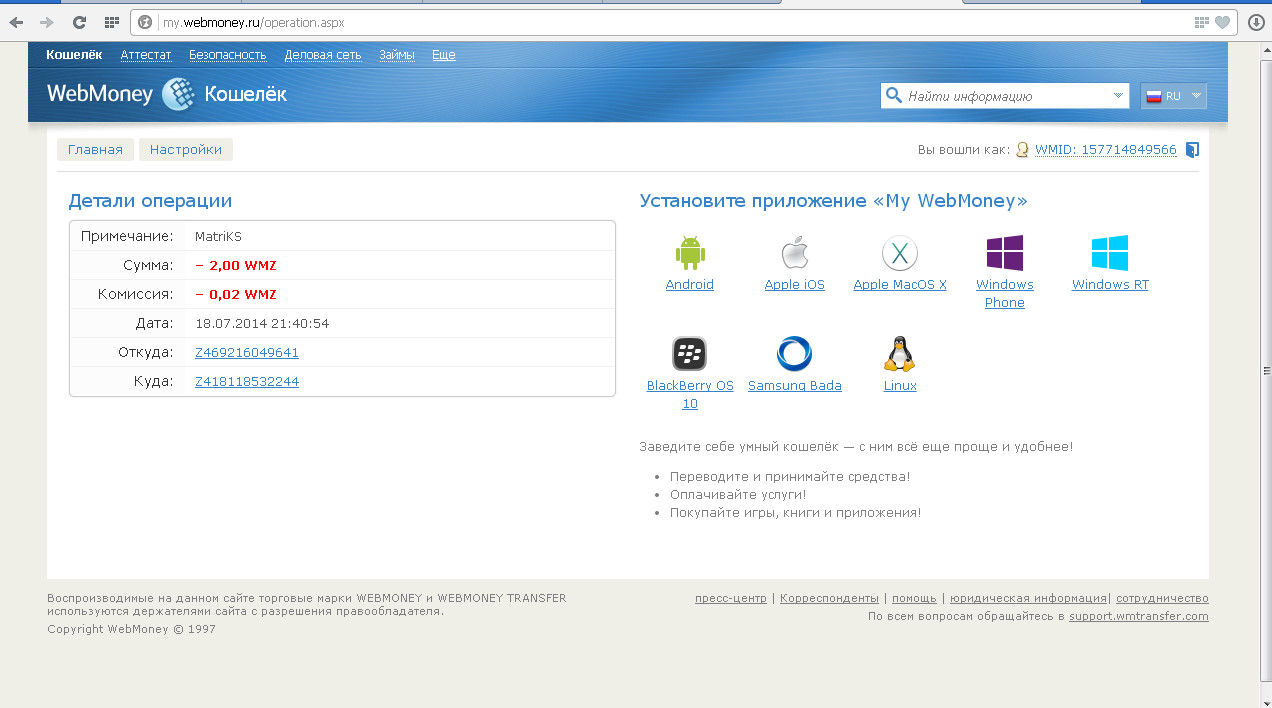Open the Аттестат menu item

(x=146, y=55)
